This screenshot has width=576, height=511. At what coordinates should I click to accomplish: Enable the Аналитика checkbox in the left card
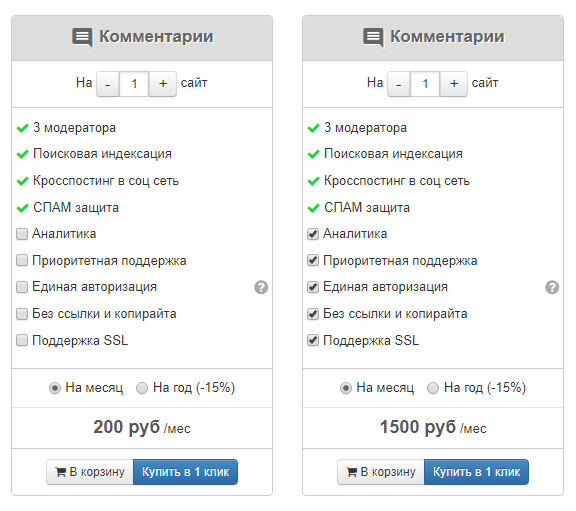(x=22, y=234)
